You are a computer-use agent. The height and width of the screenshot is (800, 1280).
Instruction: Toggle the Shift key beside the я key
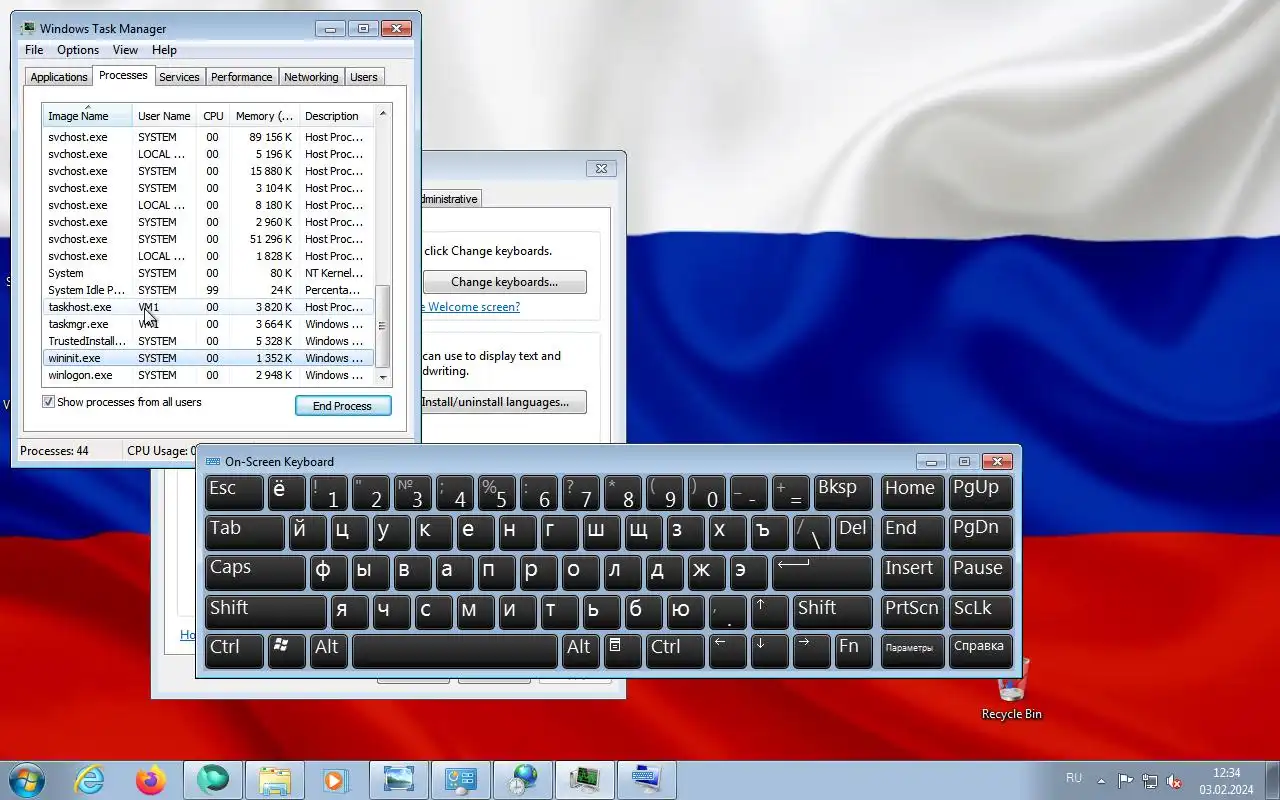[x=265, y=611]
